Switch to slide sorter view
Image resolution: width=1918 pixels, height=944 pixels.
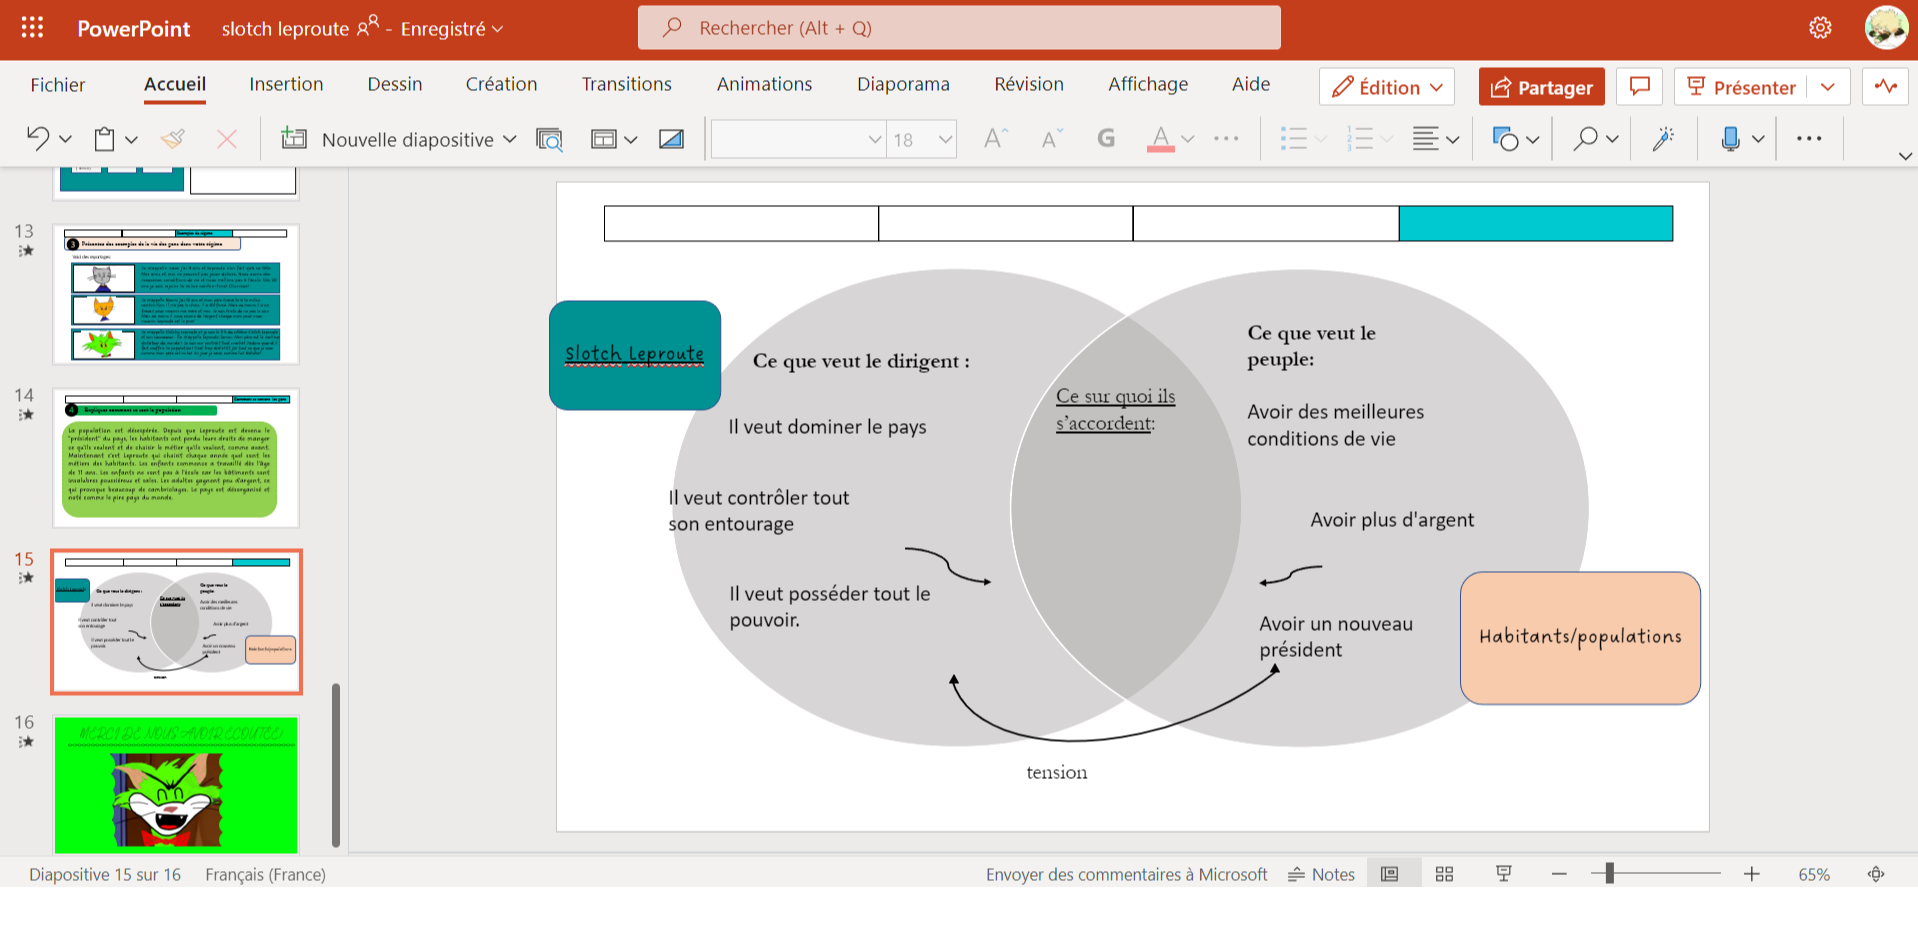point(1444,874)
